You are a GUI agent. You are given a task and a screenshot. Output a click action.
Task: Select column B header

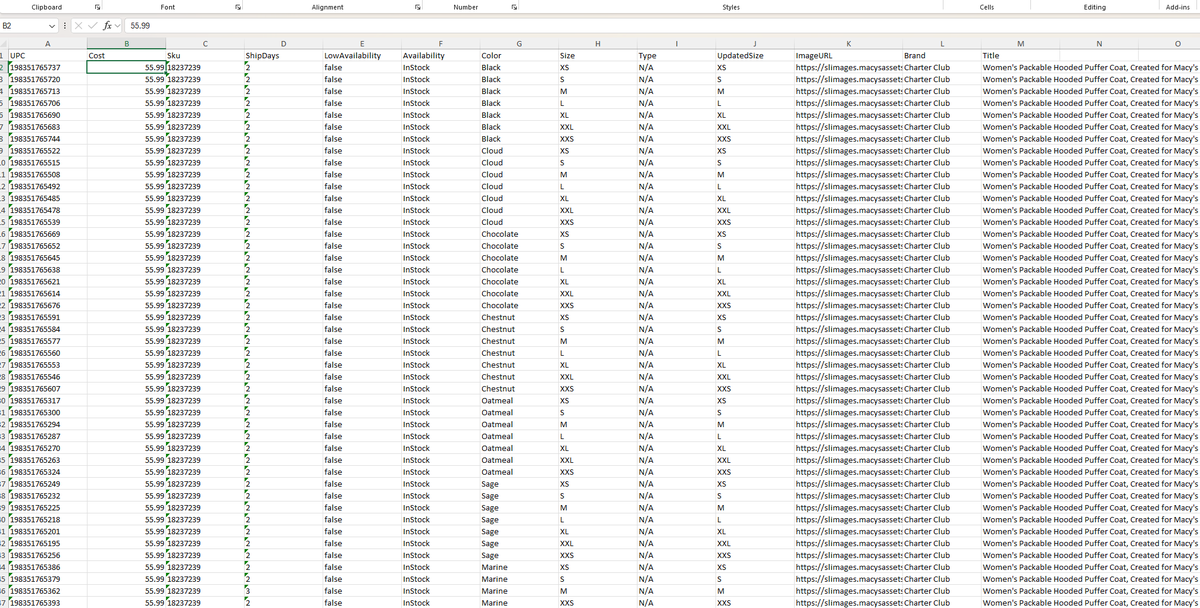126,44
